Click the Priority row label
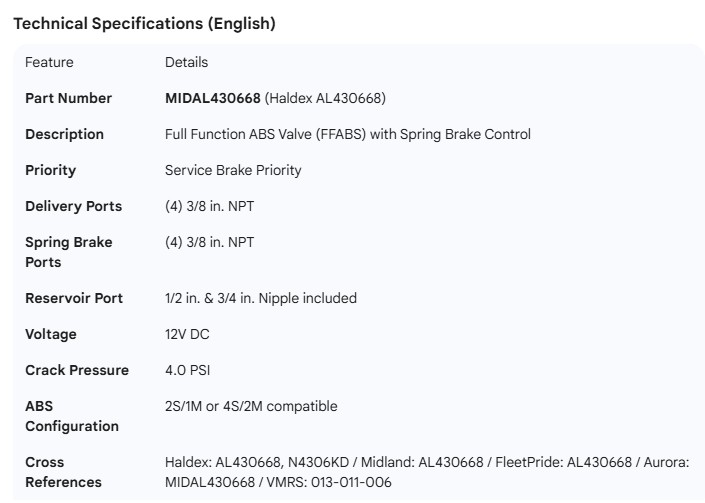The height and width of the screenshot is (503, 705). [50, 170]
